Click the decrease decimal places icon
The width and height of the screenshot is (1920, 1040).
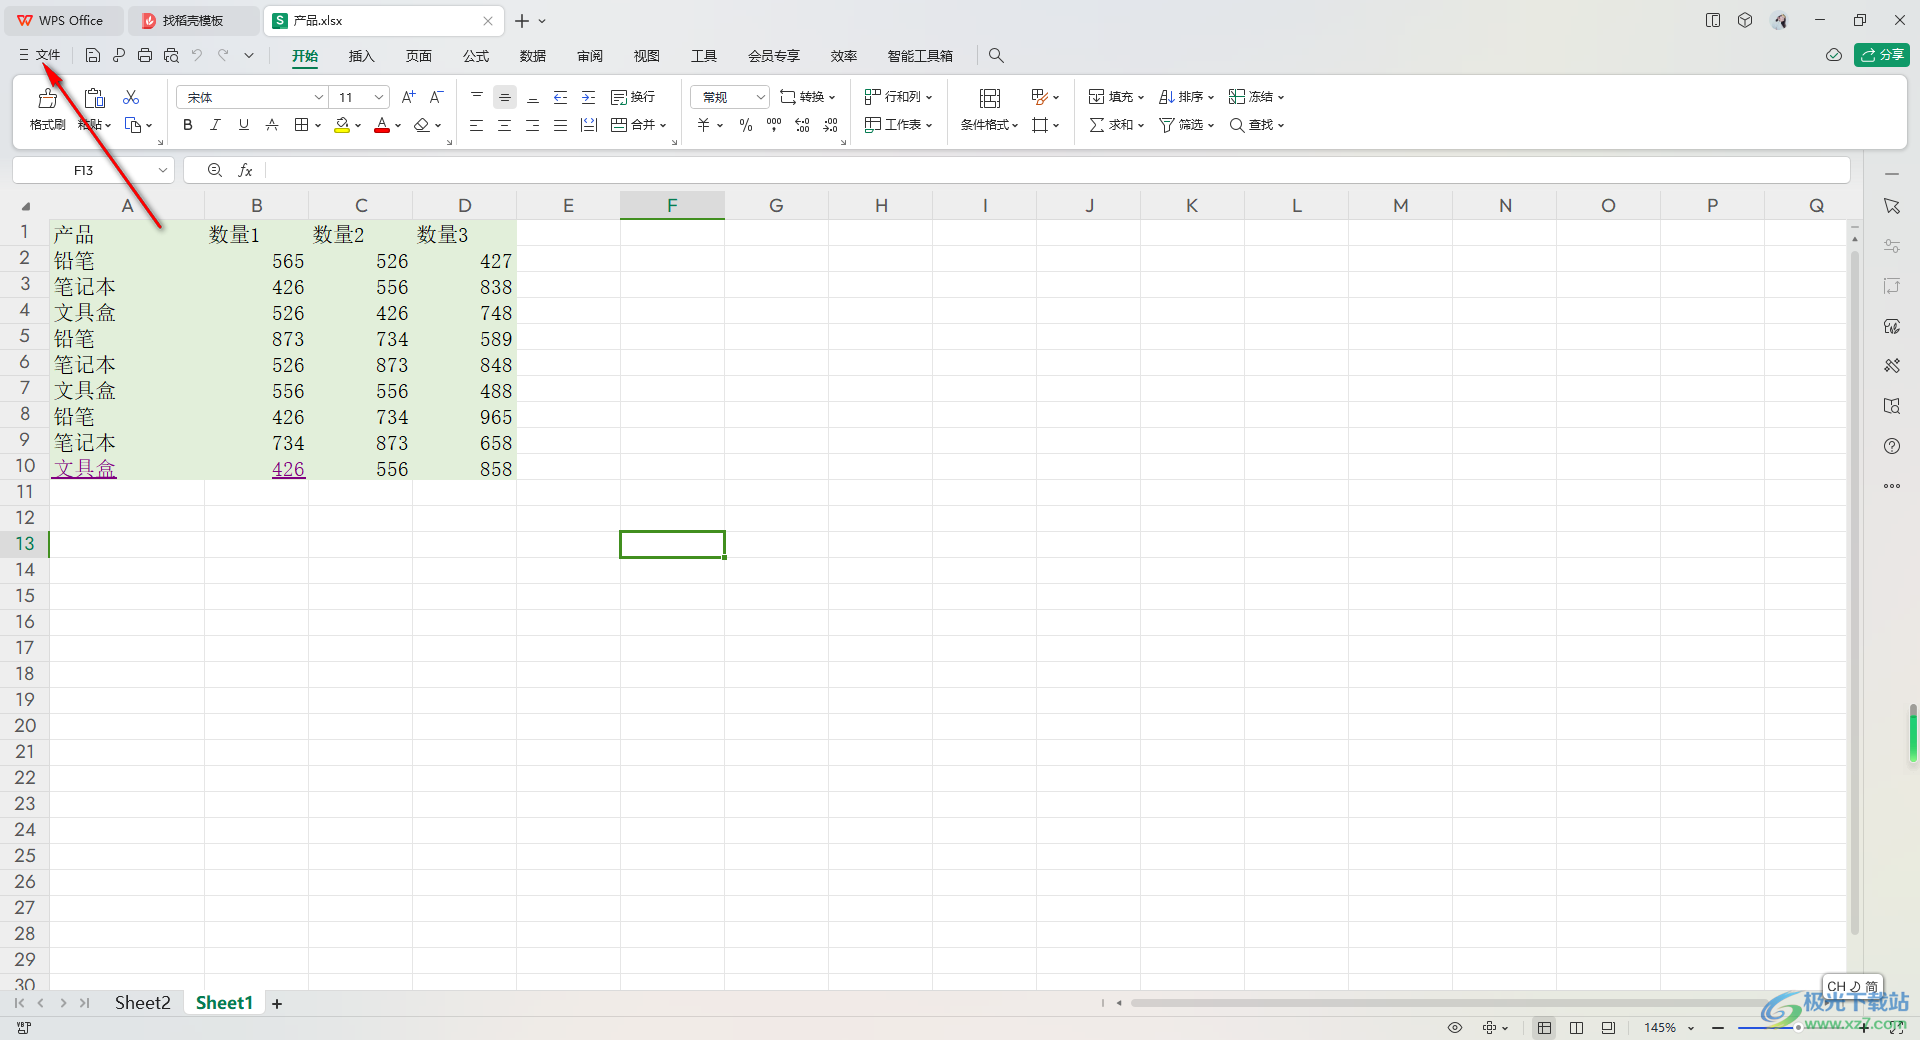[x=831, y=125]
